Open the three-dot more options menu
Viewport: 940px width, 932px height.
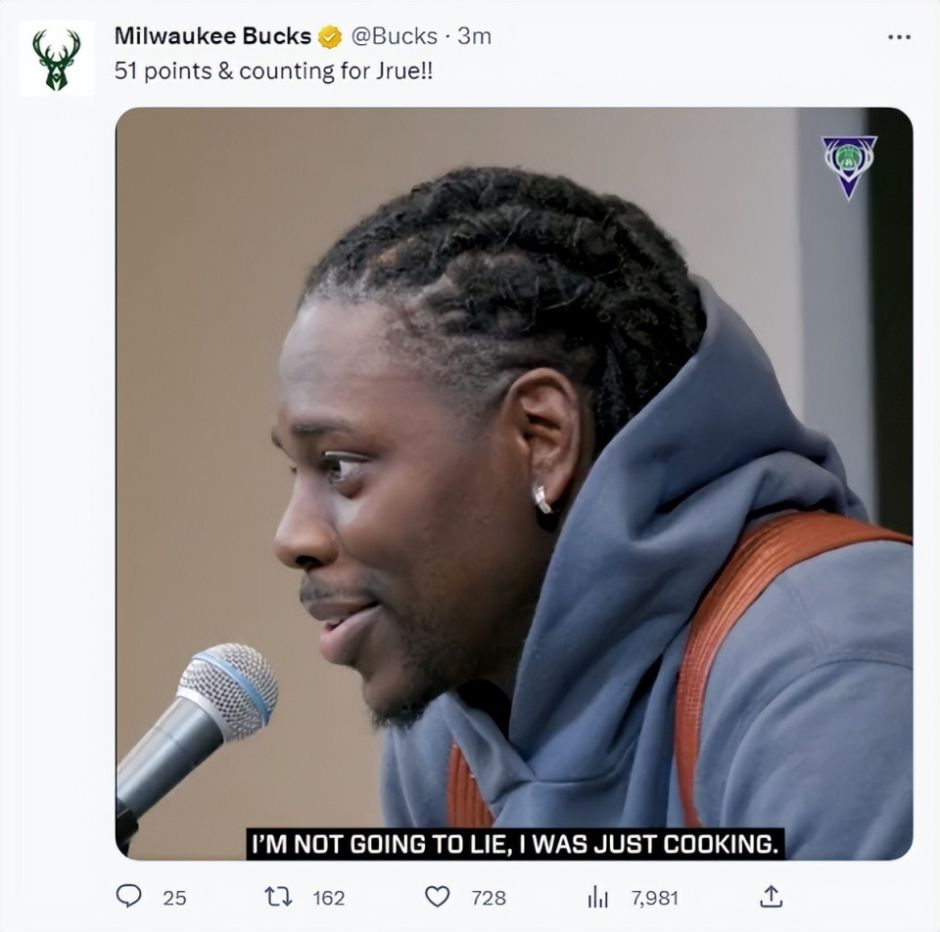[x=899, y=37]
